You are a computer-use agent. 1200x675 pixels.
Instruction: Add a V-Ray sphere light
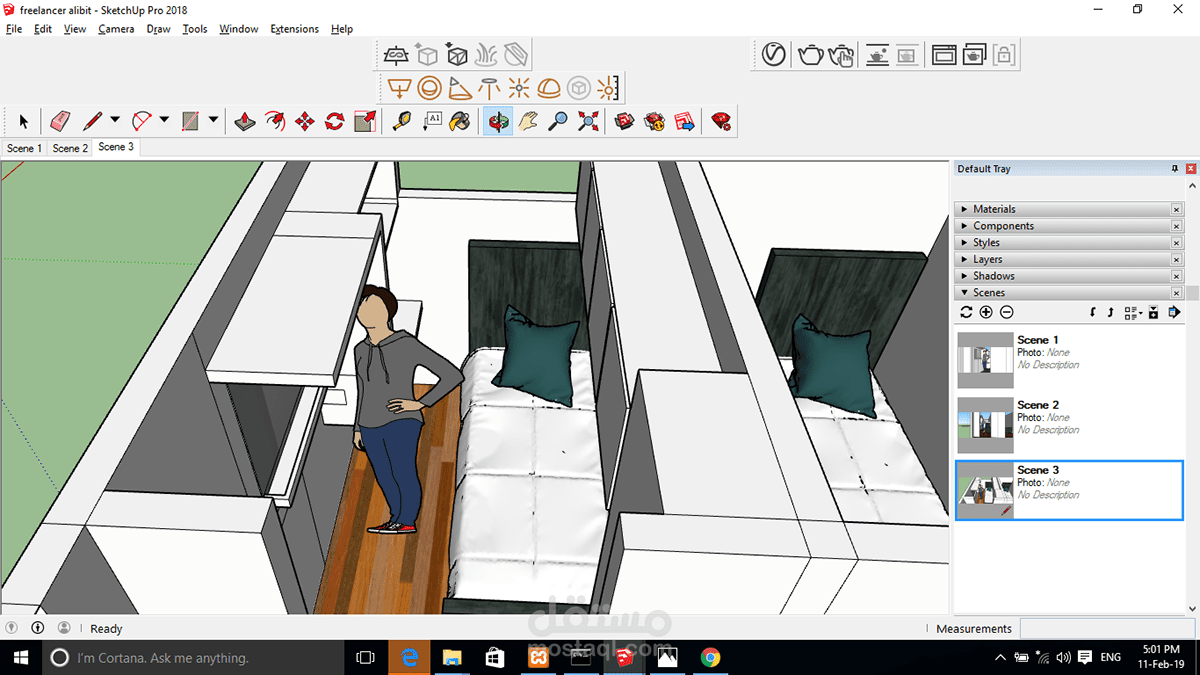429,88
